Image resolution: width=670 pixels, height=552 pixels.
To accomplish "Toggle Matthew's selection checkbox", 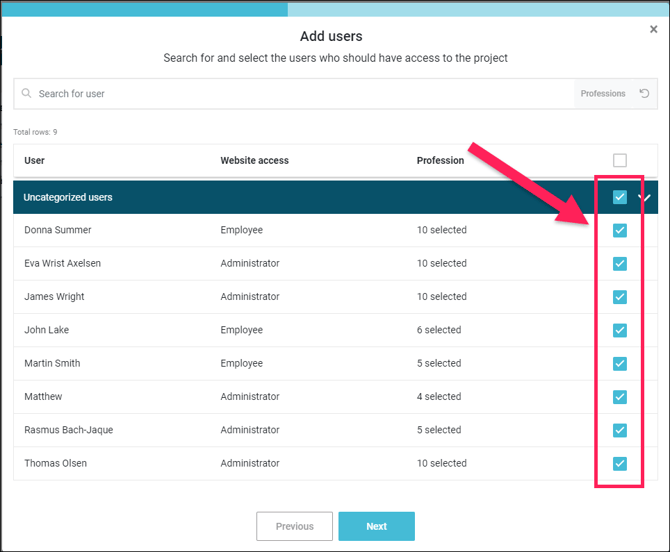I will tap(620, 397).
